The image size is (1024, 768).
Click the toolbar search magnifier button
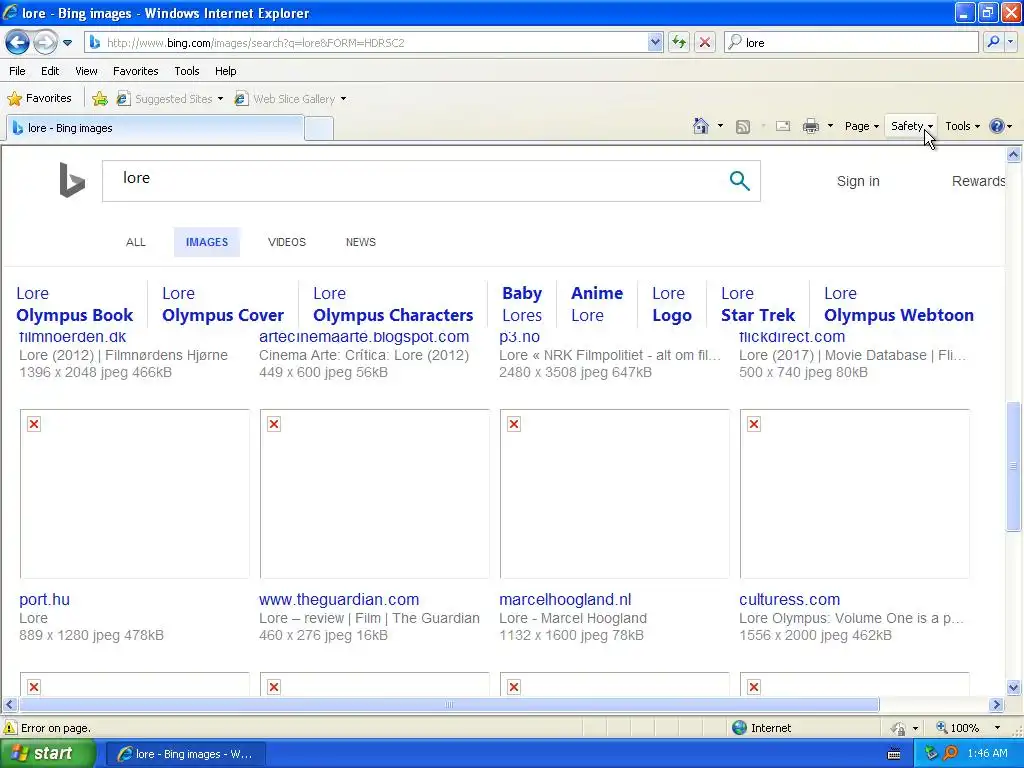(993, 42)
